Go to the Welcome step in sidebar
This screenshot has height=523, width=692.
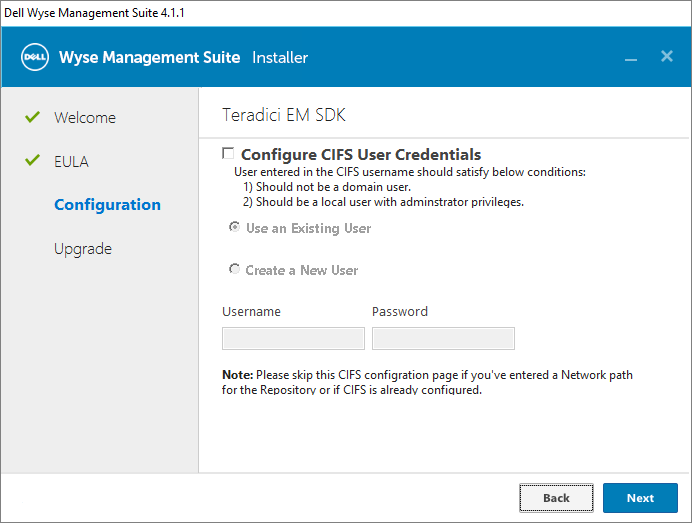click(x=85, y=118)
